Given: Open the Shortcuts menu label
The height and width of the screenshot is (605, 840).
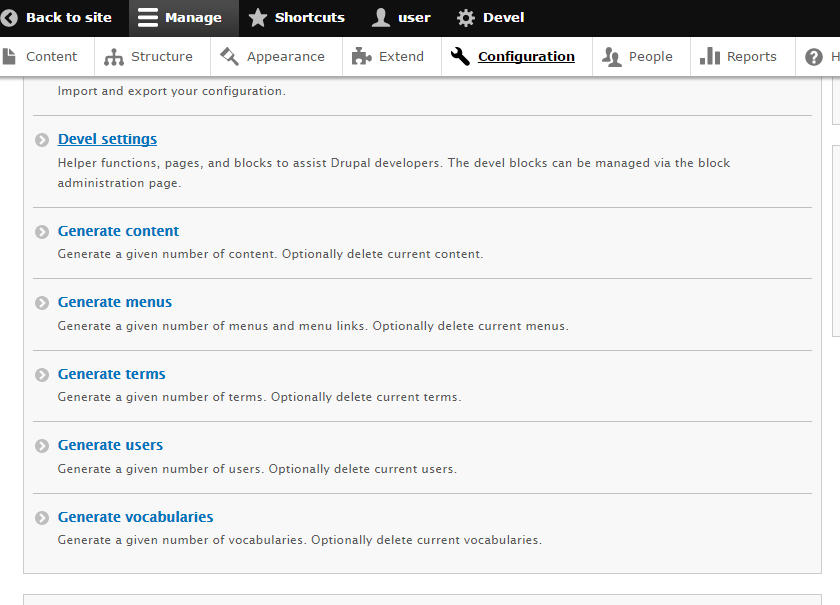Looking at the screenshot, I should [x=310, y=18].
